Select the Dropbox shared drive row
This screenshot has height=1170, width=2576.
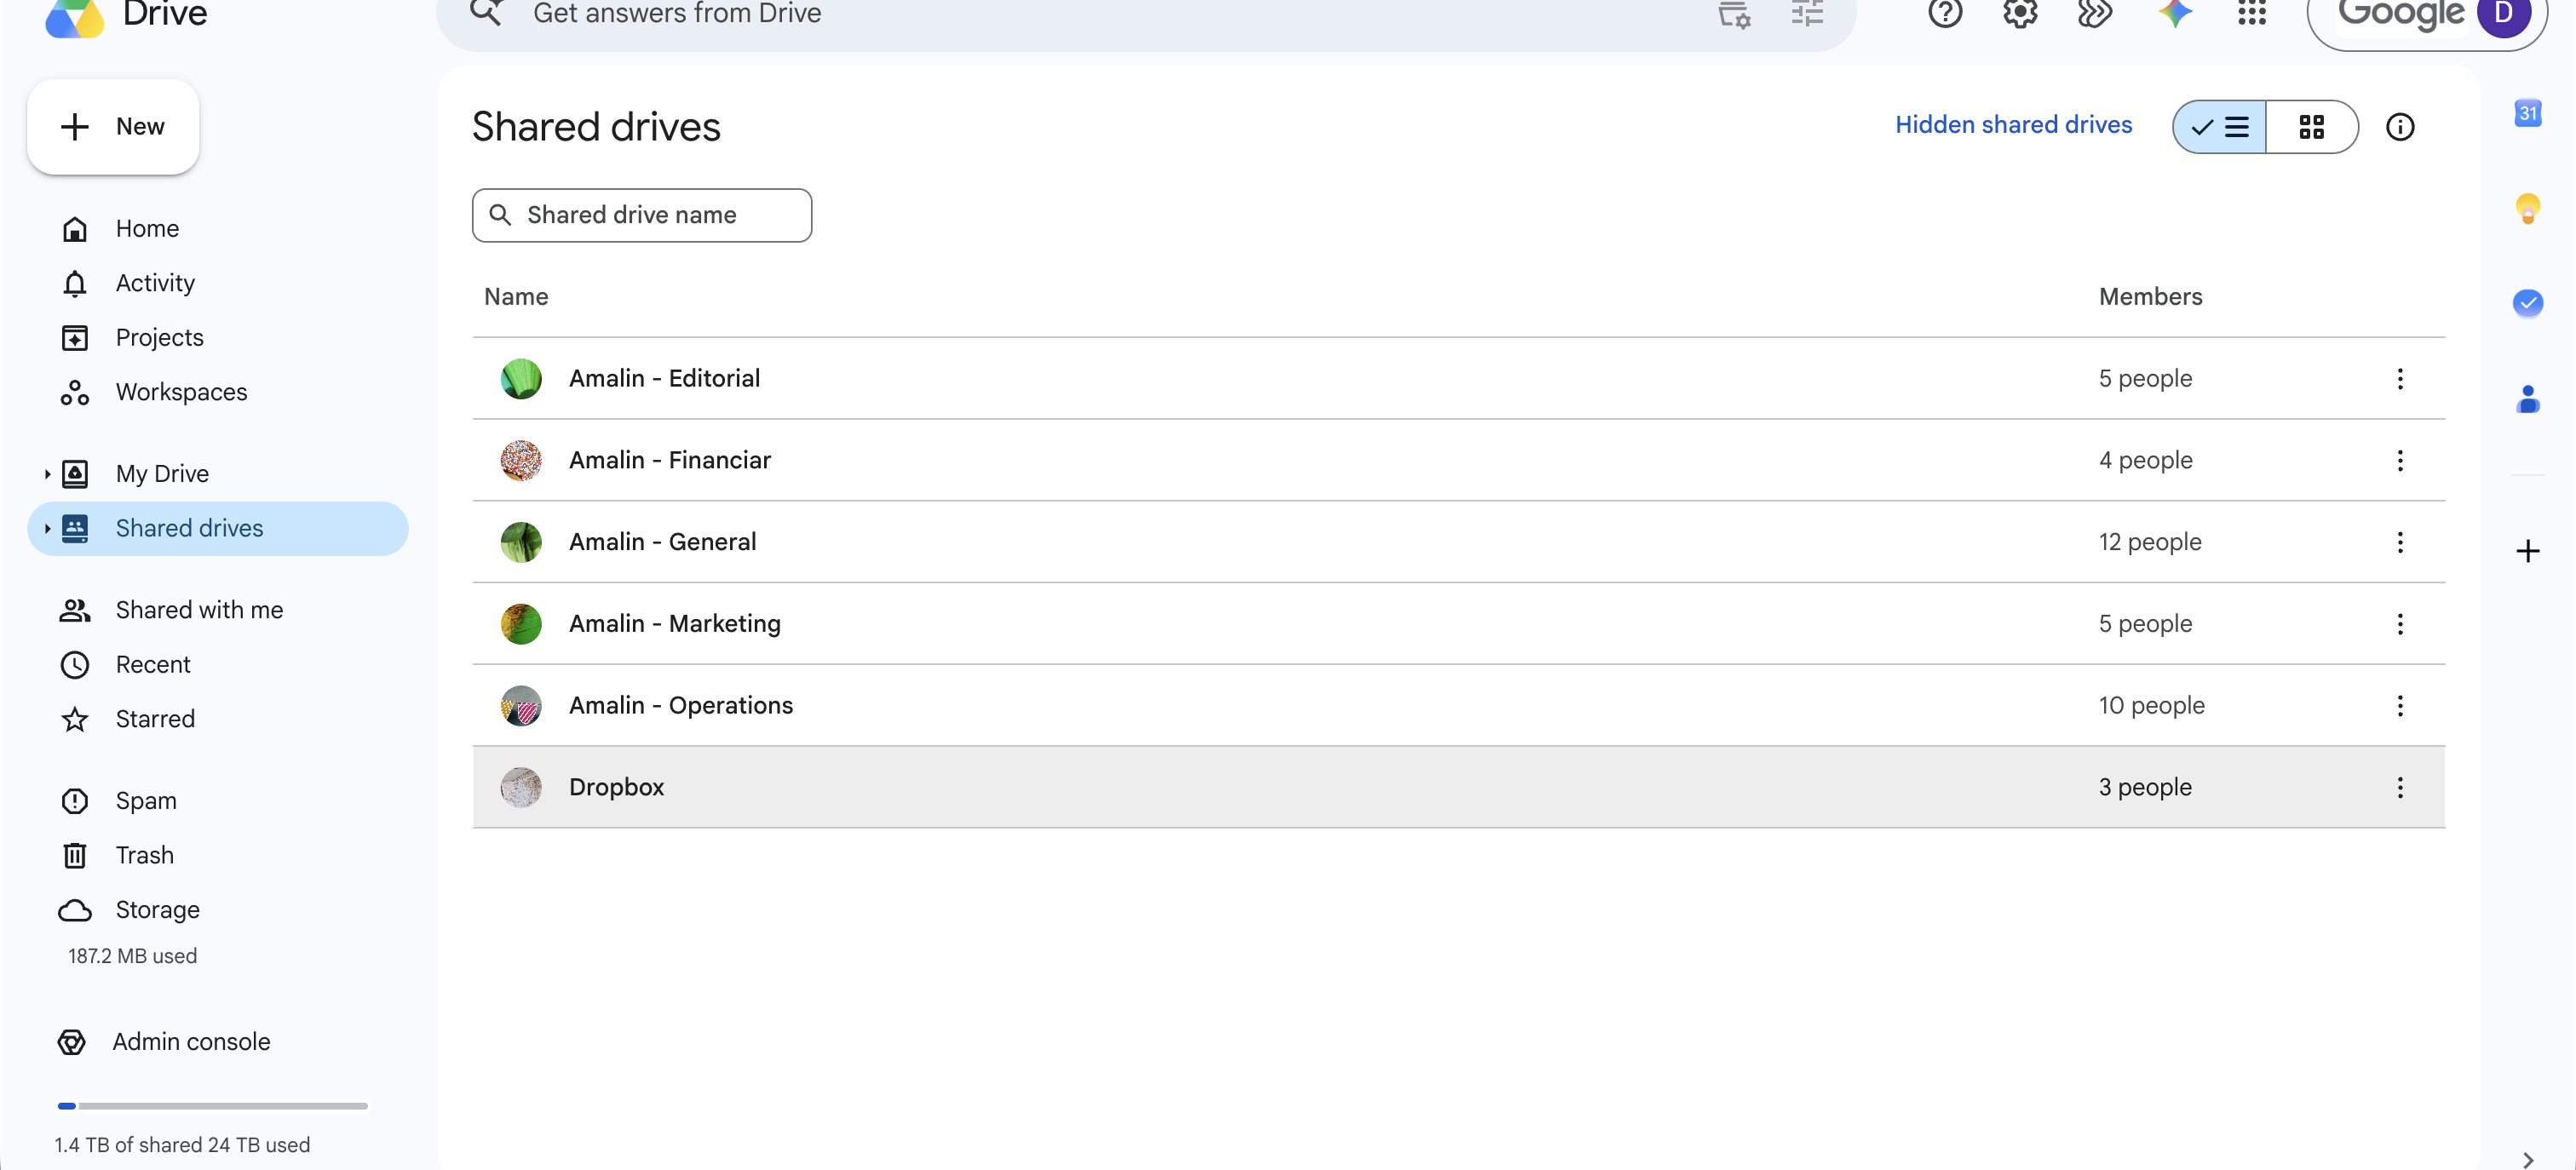[x=1459, y=788]
